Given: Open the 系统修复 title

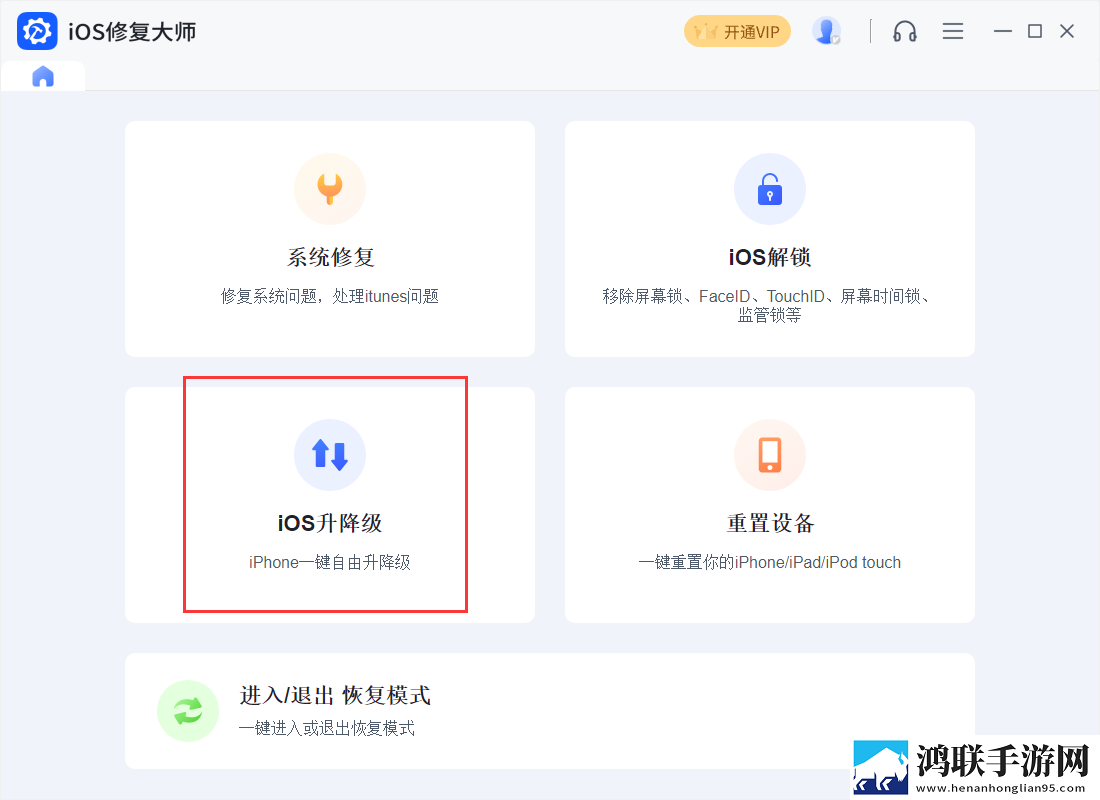Looking at the screenshot, I should point(330,257).
